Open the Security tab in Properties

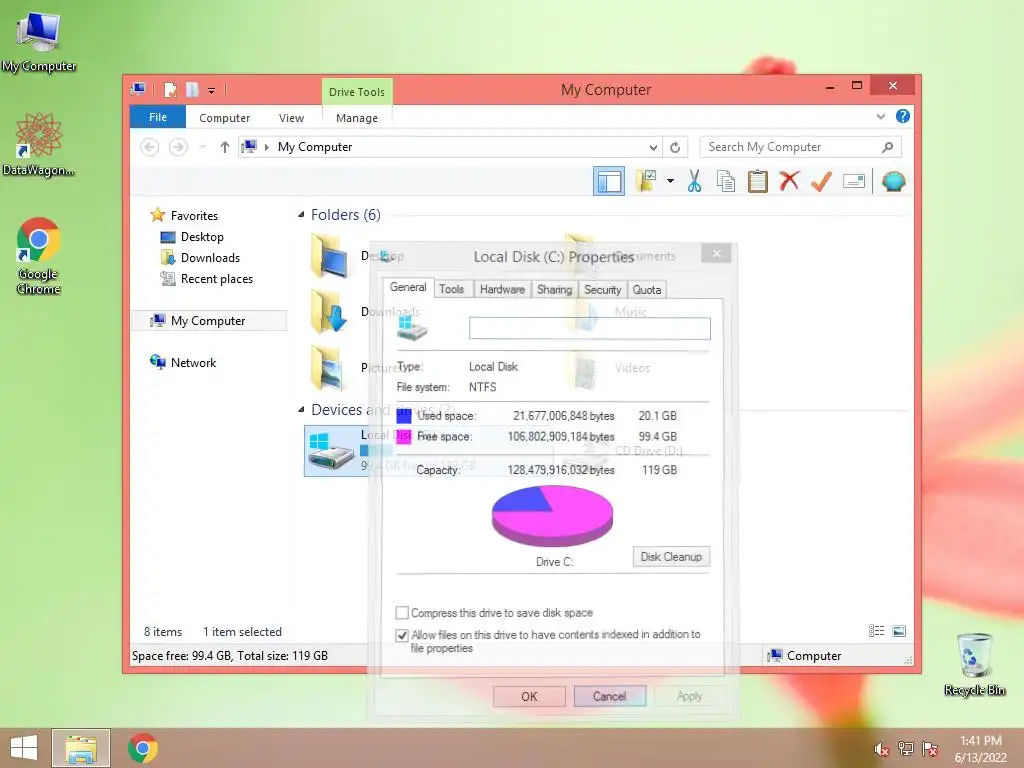602,289
